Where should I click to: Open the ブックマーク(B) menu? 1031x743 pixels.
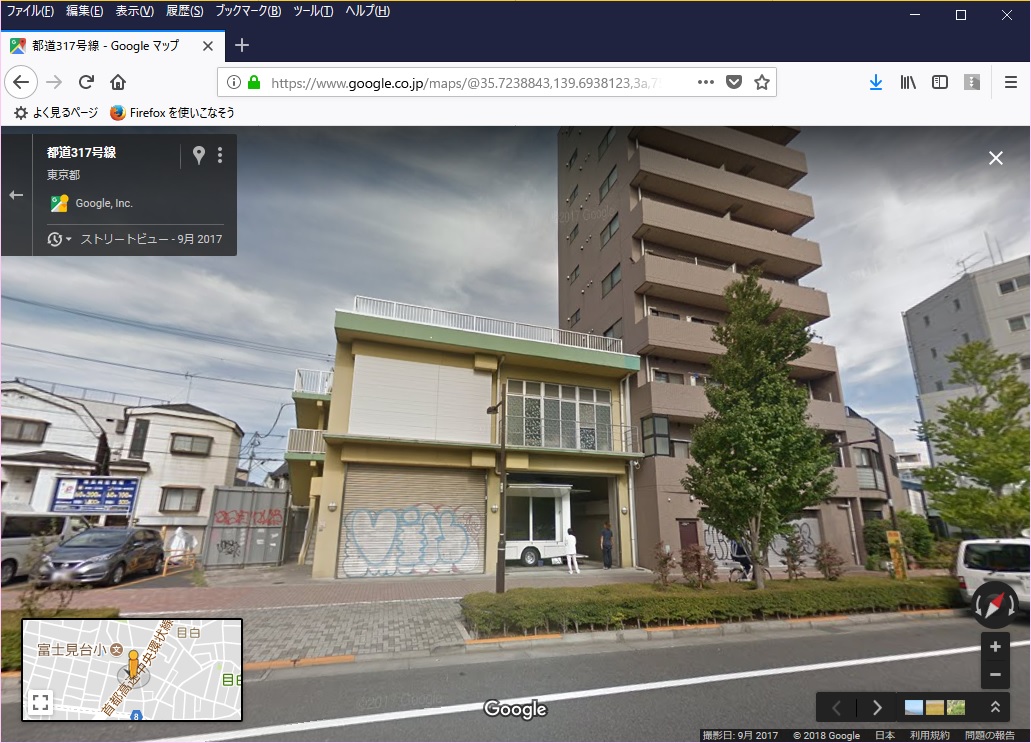[248, 11]
